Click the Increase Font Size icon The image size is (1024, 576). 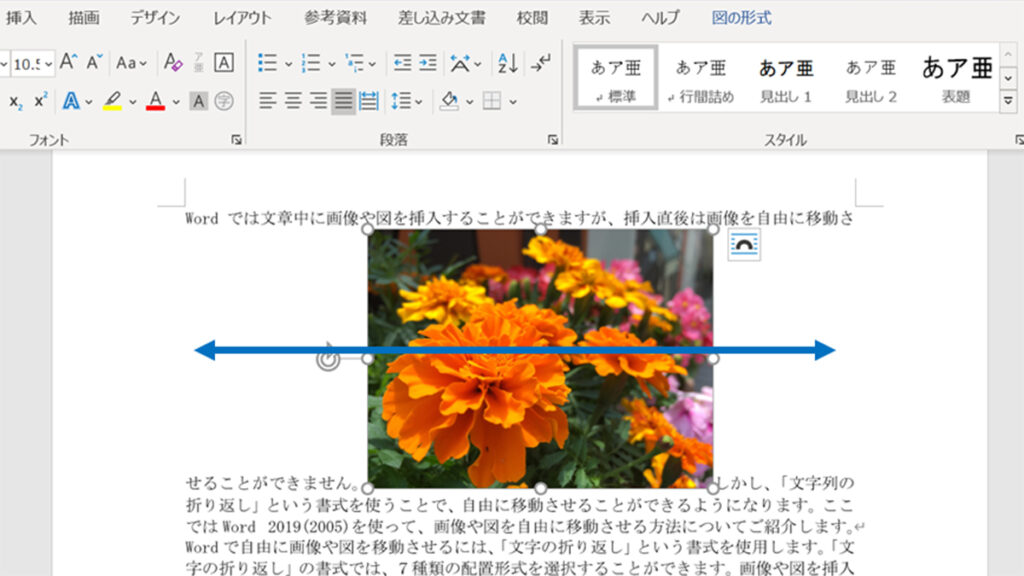tap(68, 63)
